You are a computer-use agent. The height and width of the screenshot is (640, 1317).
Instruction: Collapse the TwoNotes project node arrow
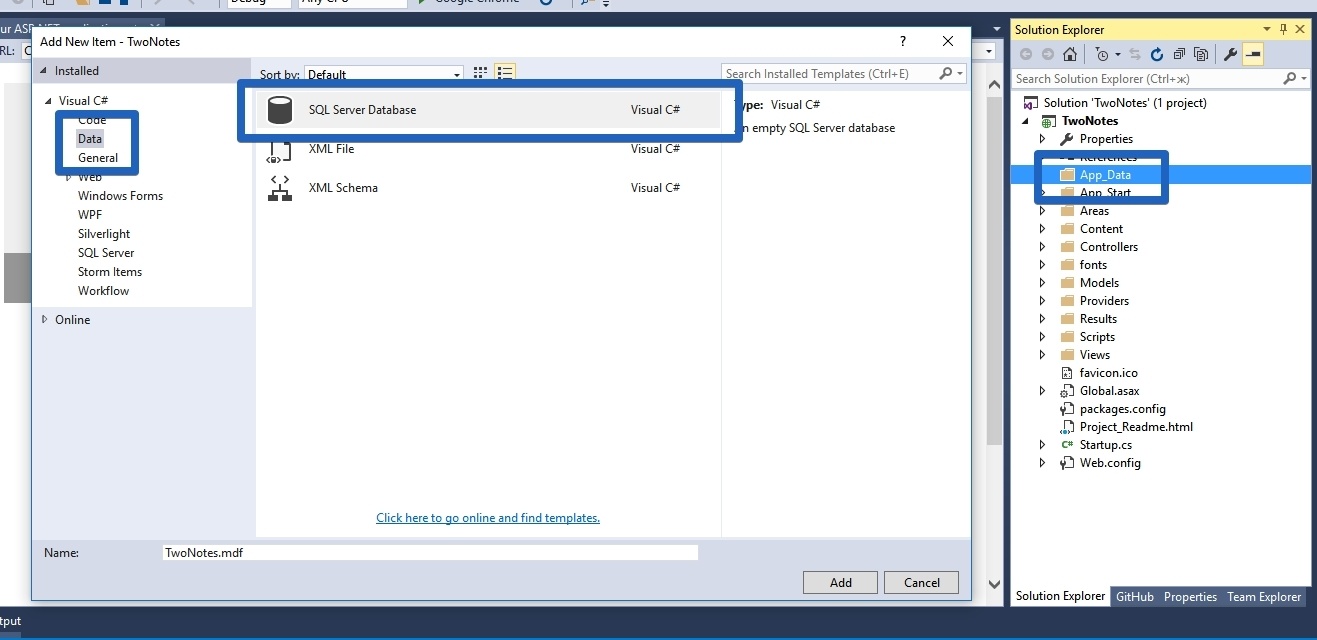[1025, 121]
